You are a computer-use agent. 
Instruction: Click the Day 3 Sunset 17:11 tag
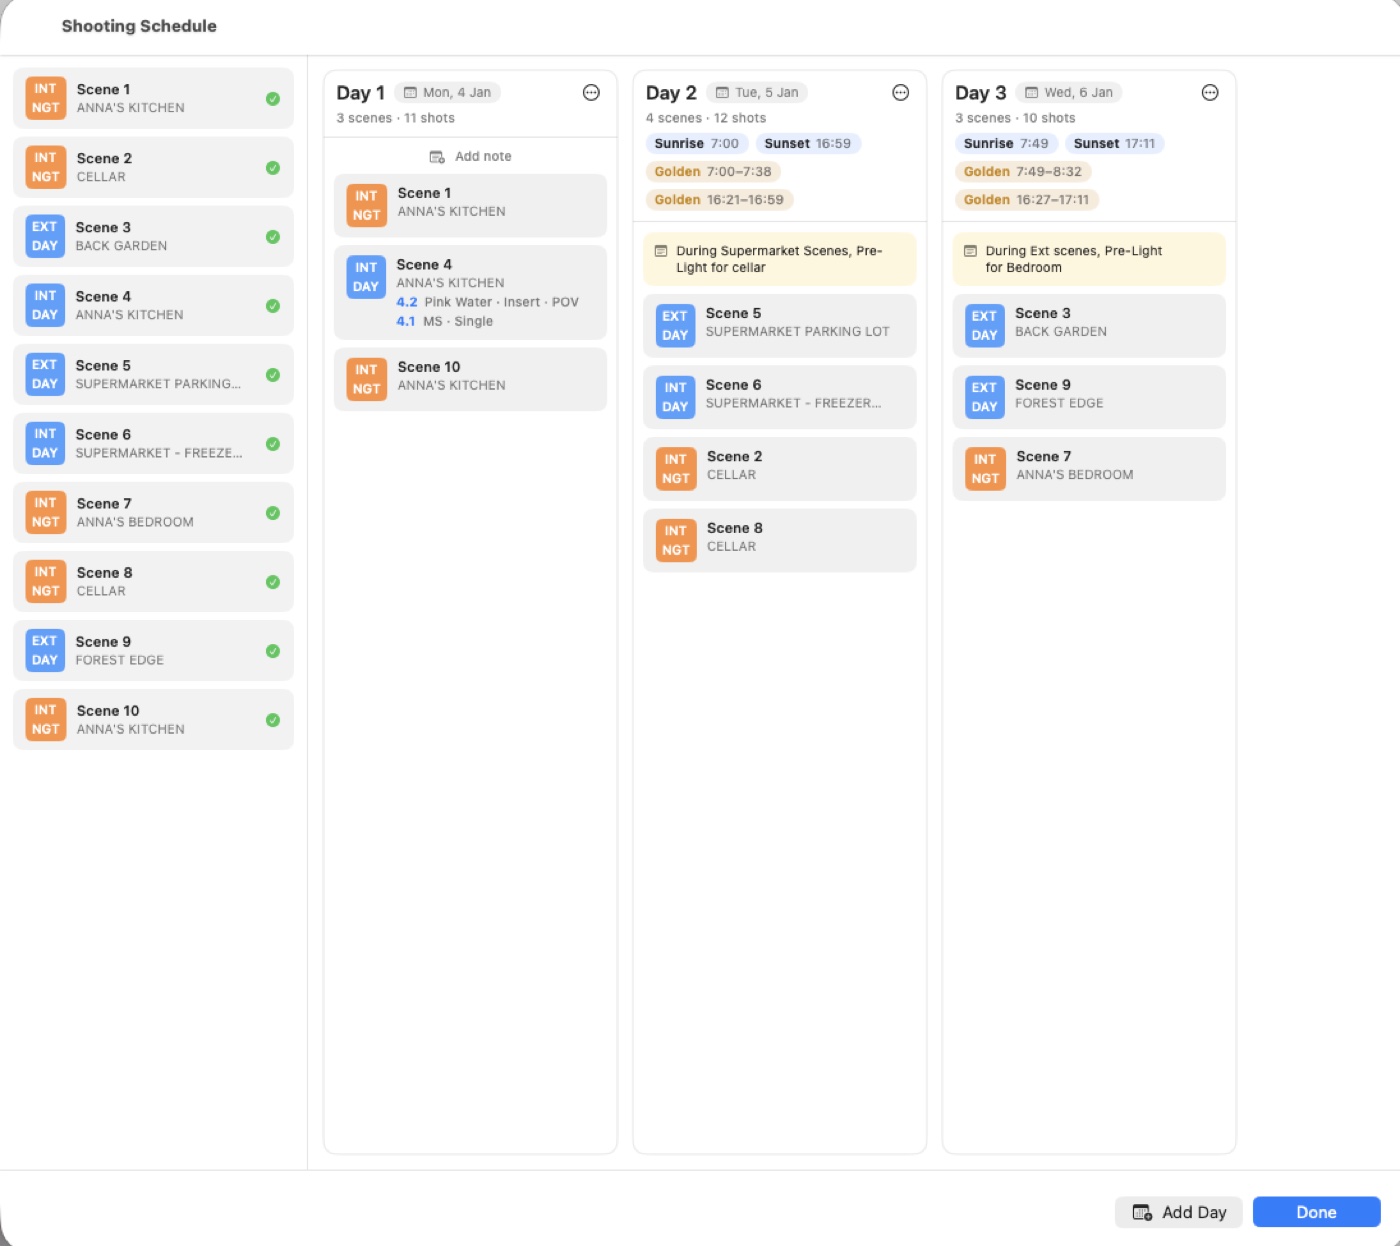[1114, 144]
